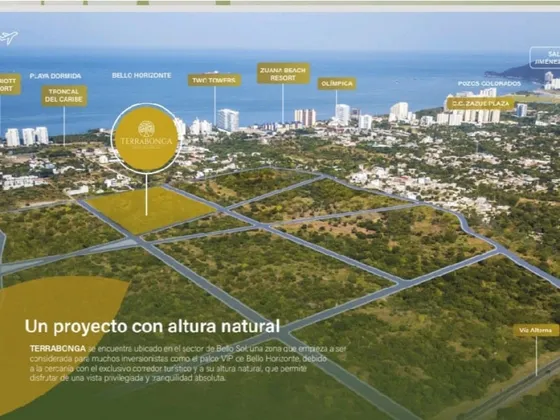
Task: Click the Vía Alterna road label
Action: [x=536, y=330]
